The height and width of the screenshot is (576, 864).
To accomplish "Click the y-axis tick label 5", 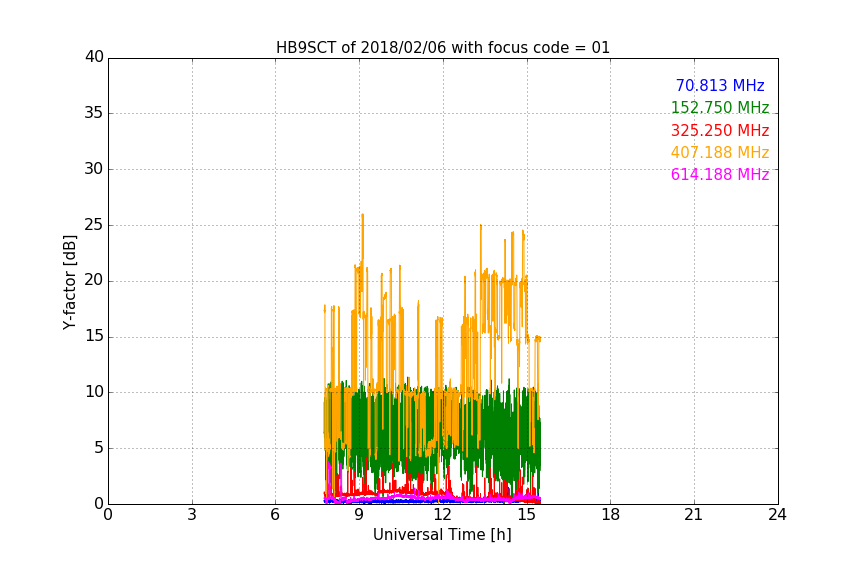I will (99, 448).
